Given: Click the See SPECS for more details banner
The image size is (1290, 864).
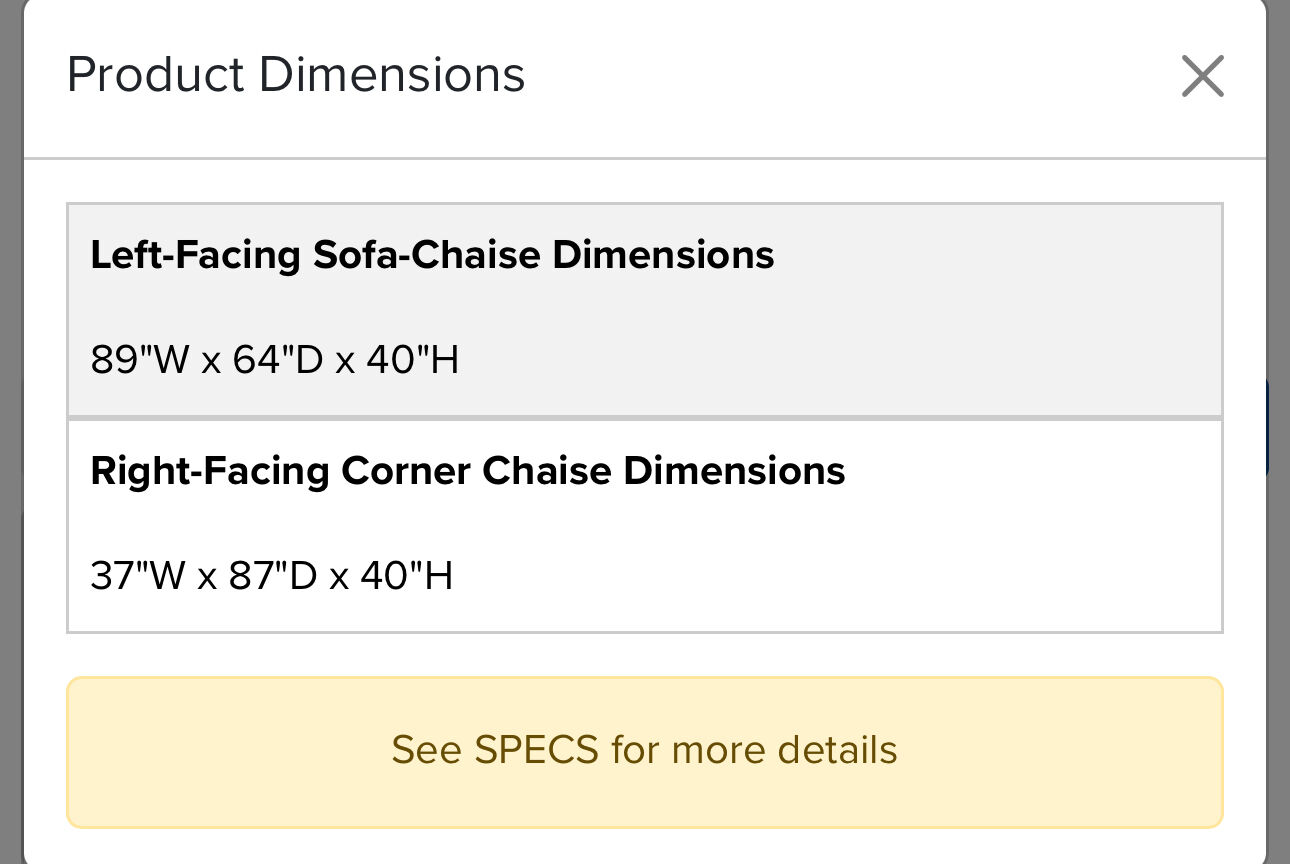Looking at the screenshot, I should pos(644,751).
